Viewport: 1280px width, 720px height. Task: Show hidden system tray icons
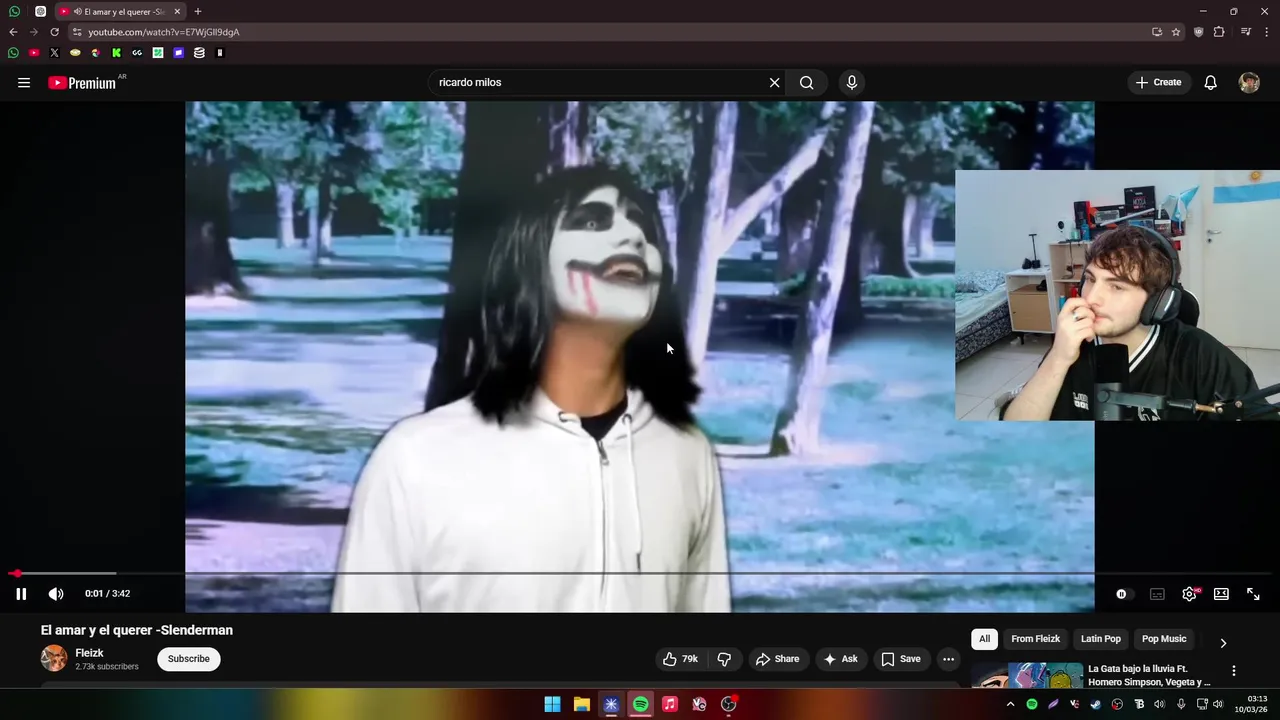coord(1010,704)
